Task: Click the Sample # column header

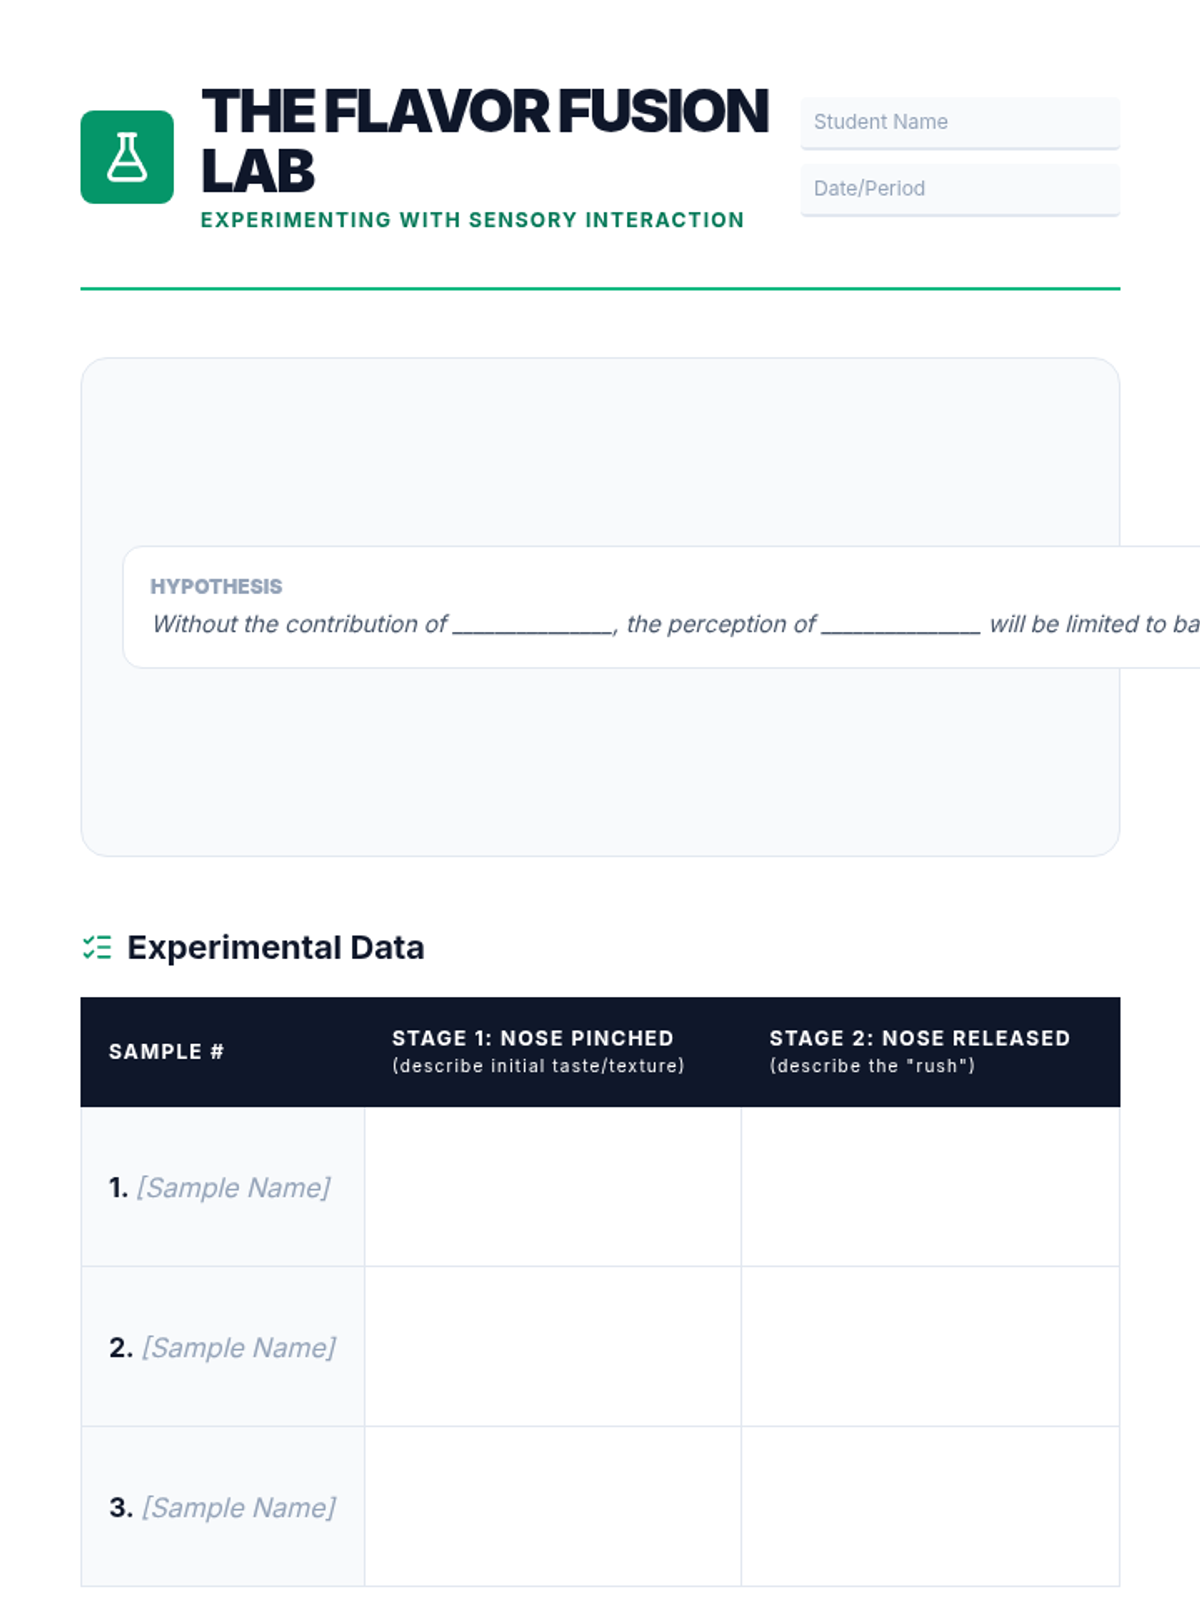Action: tap(166, 1052)
